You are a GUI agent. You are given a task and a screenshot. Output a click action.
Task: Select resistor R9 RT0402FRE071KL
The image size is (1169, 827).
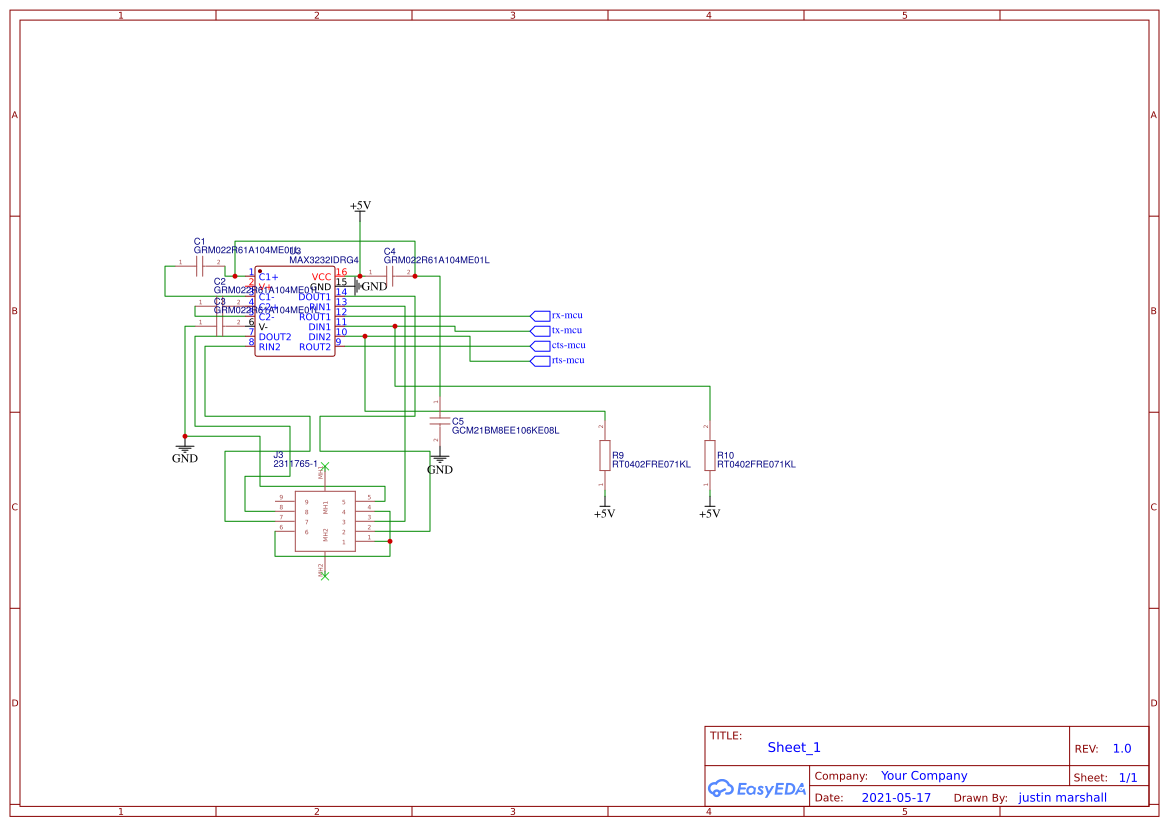point(605,455)
